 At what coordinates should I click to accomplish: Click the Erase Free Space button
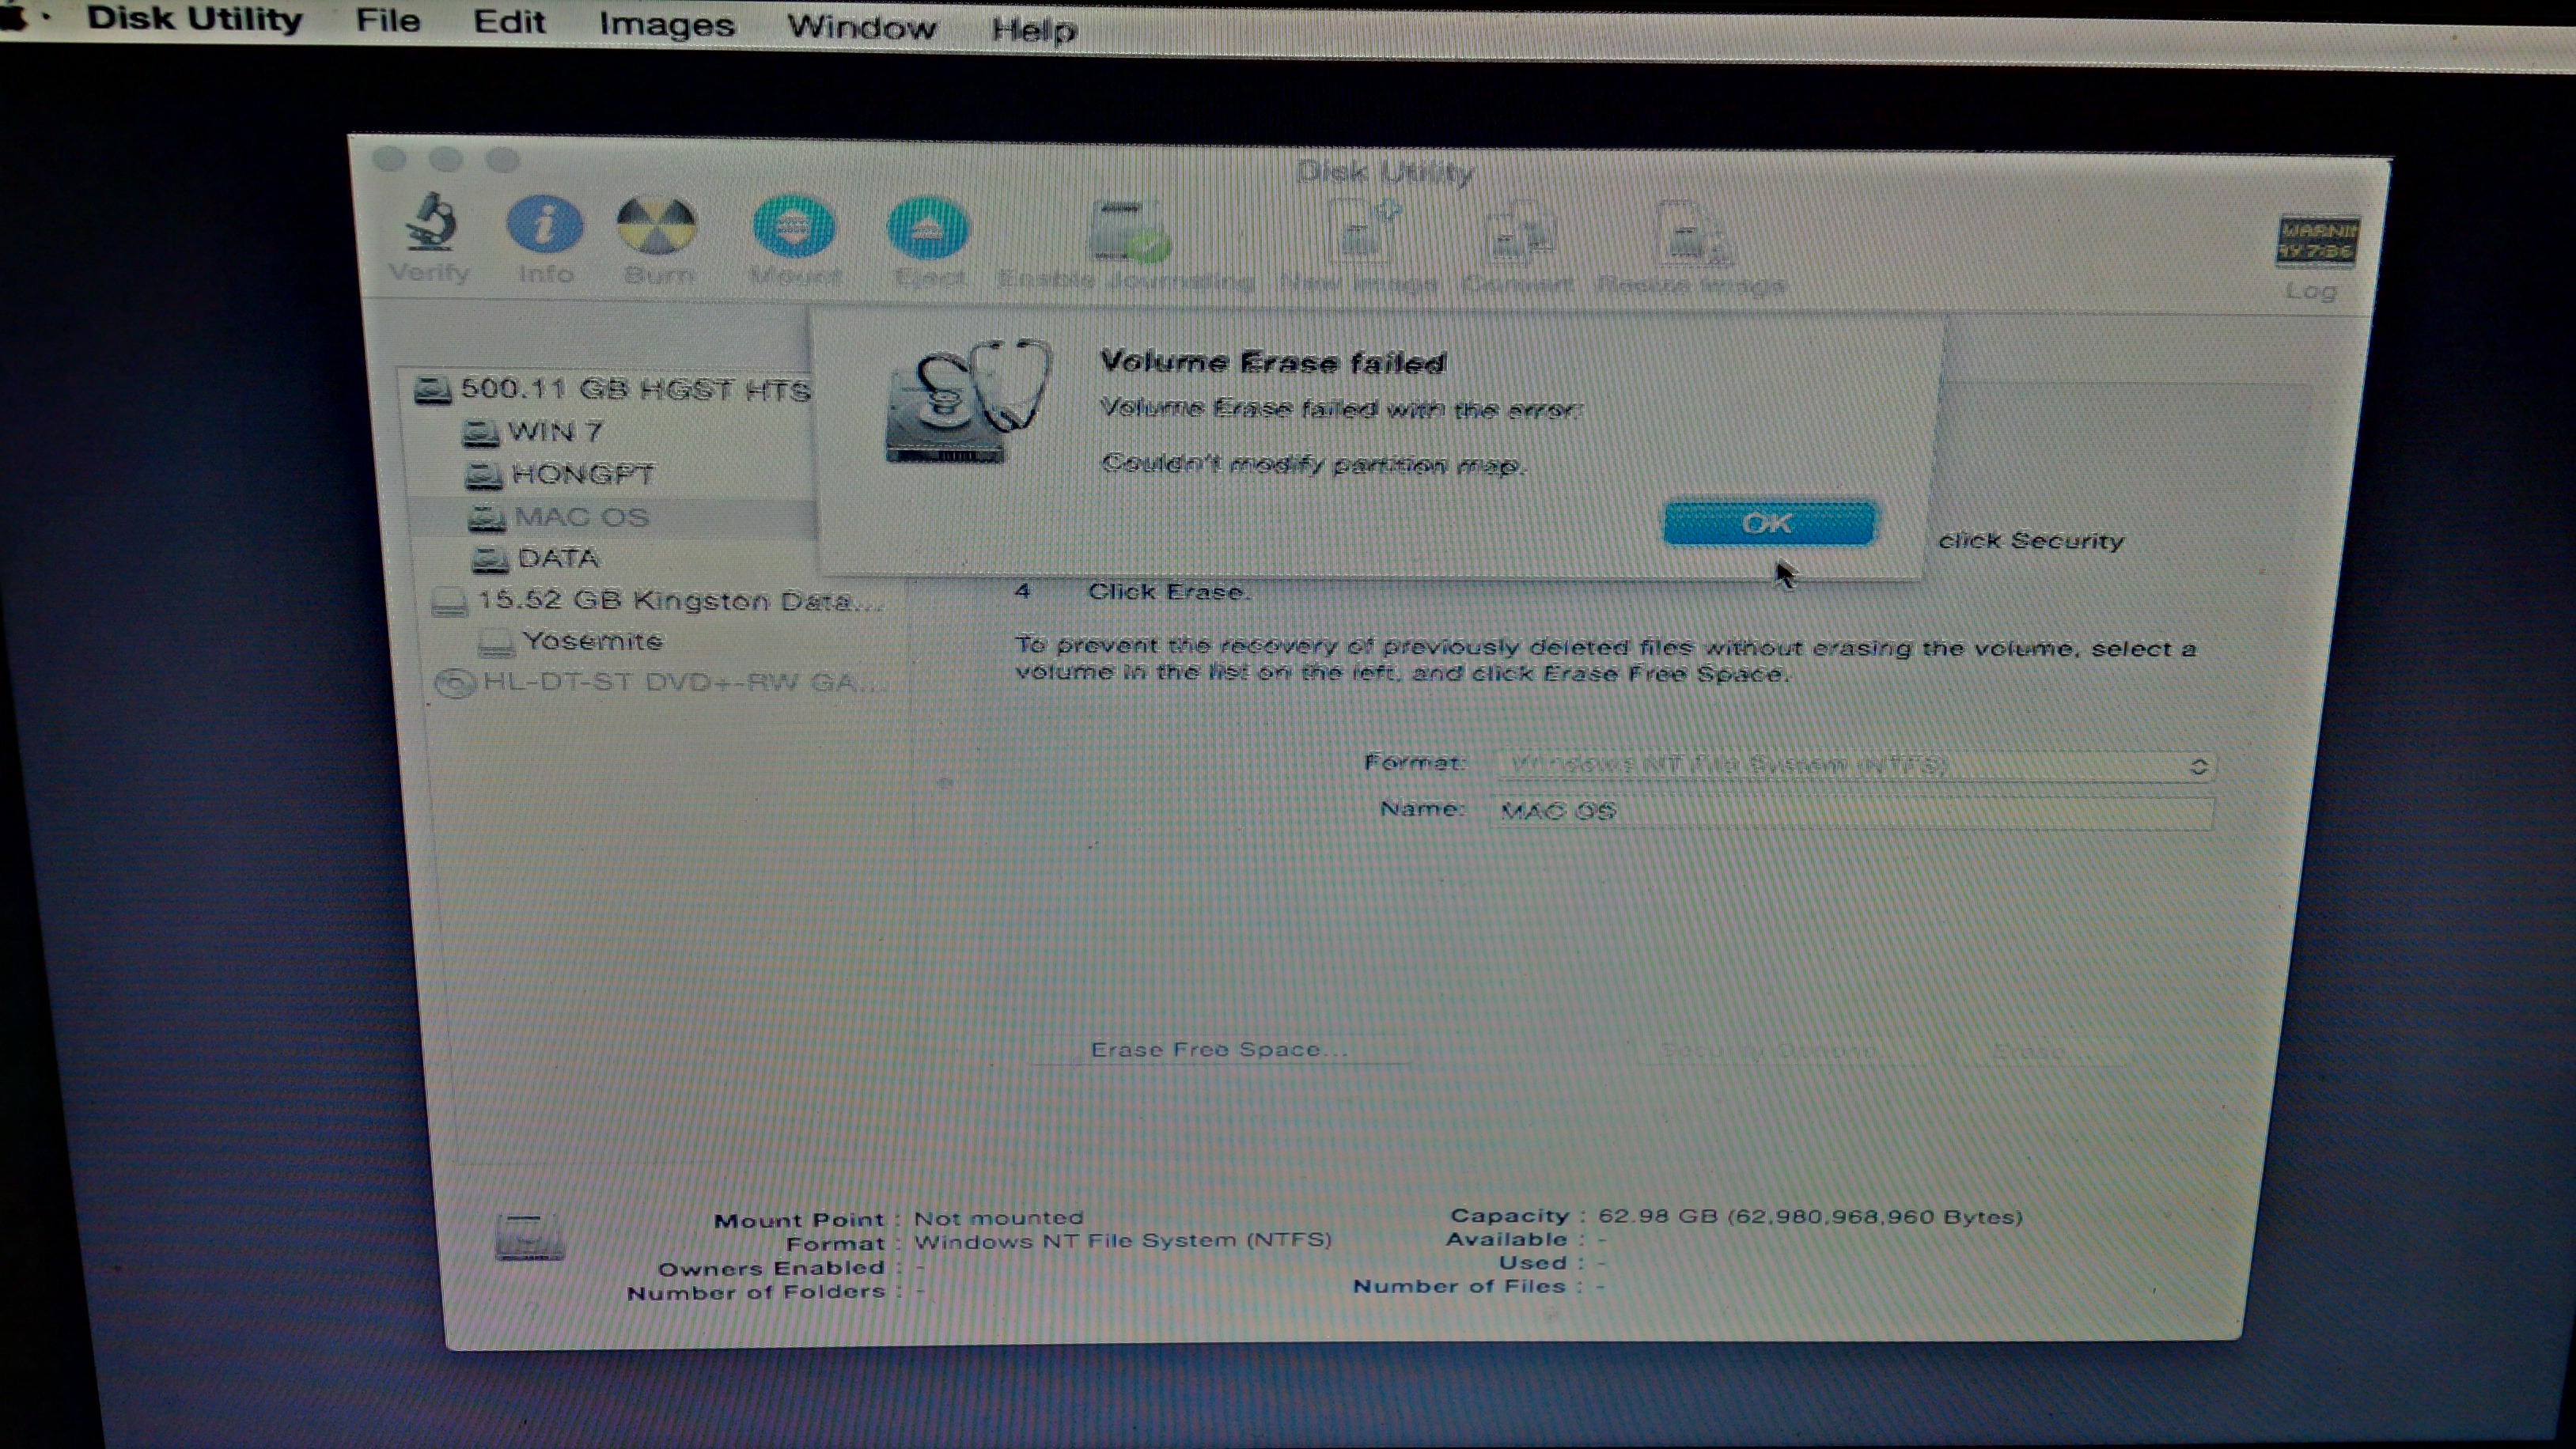[1218, 1049]
